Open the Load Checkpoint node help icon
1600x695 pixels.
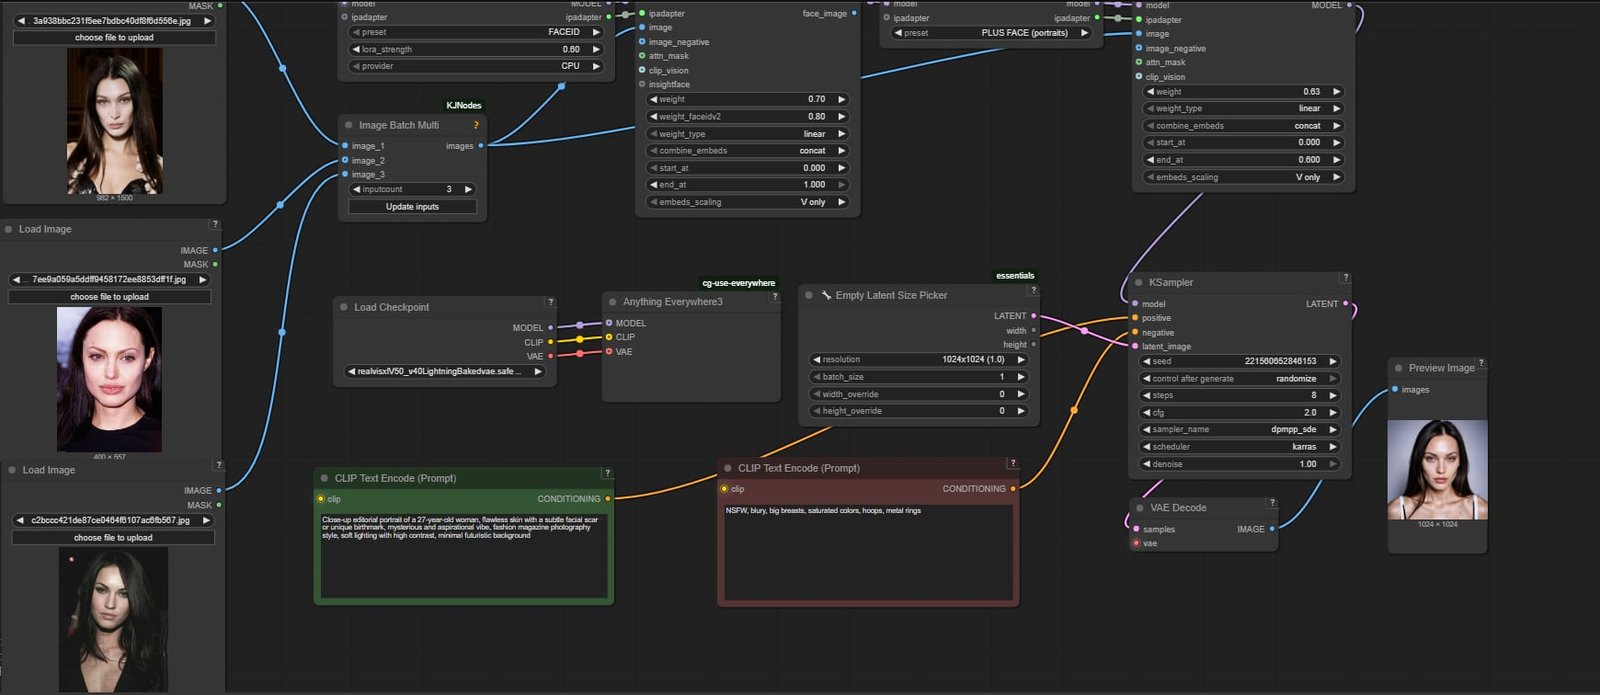point(550,302)
